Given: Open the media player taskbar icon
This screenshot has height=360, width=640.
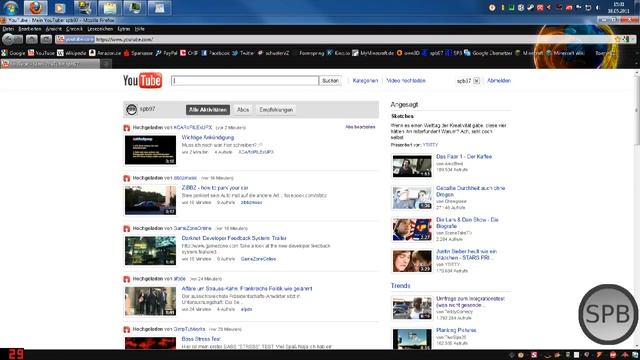Looking at the screenshot, I should 60,8.
